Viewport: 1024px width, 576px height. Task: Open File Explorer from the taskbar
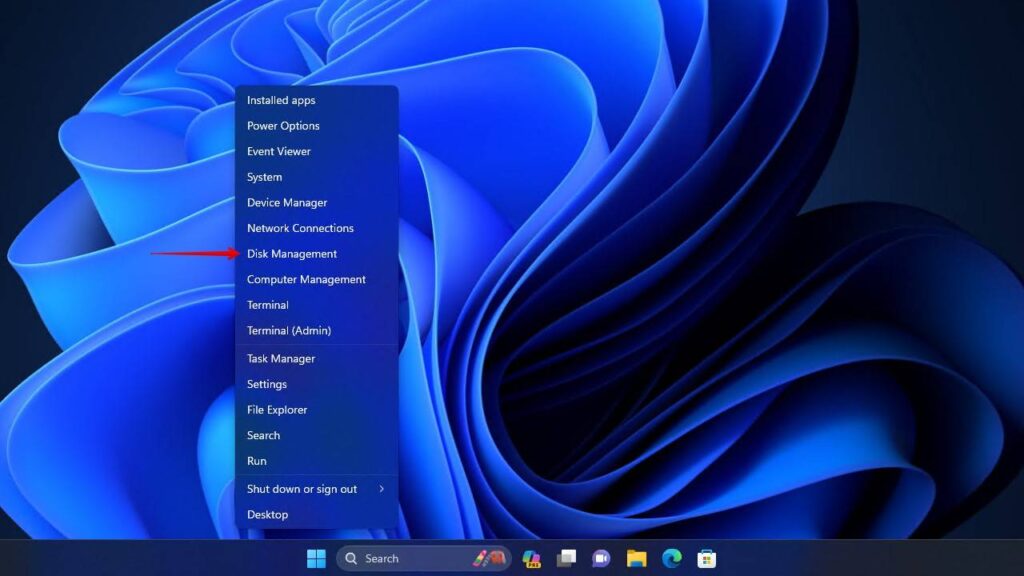tap(636, 558)
